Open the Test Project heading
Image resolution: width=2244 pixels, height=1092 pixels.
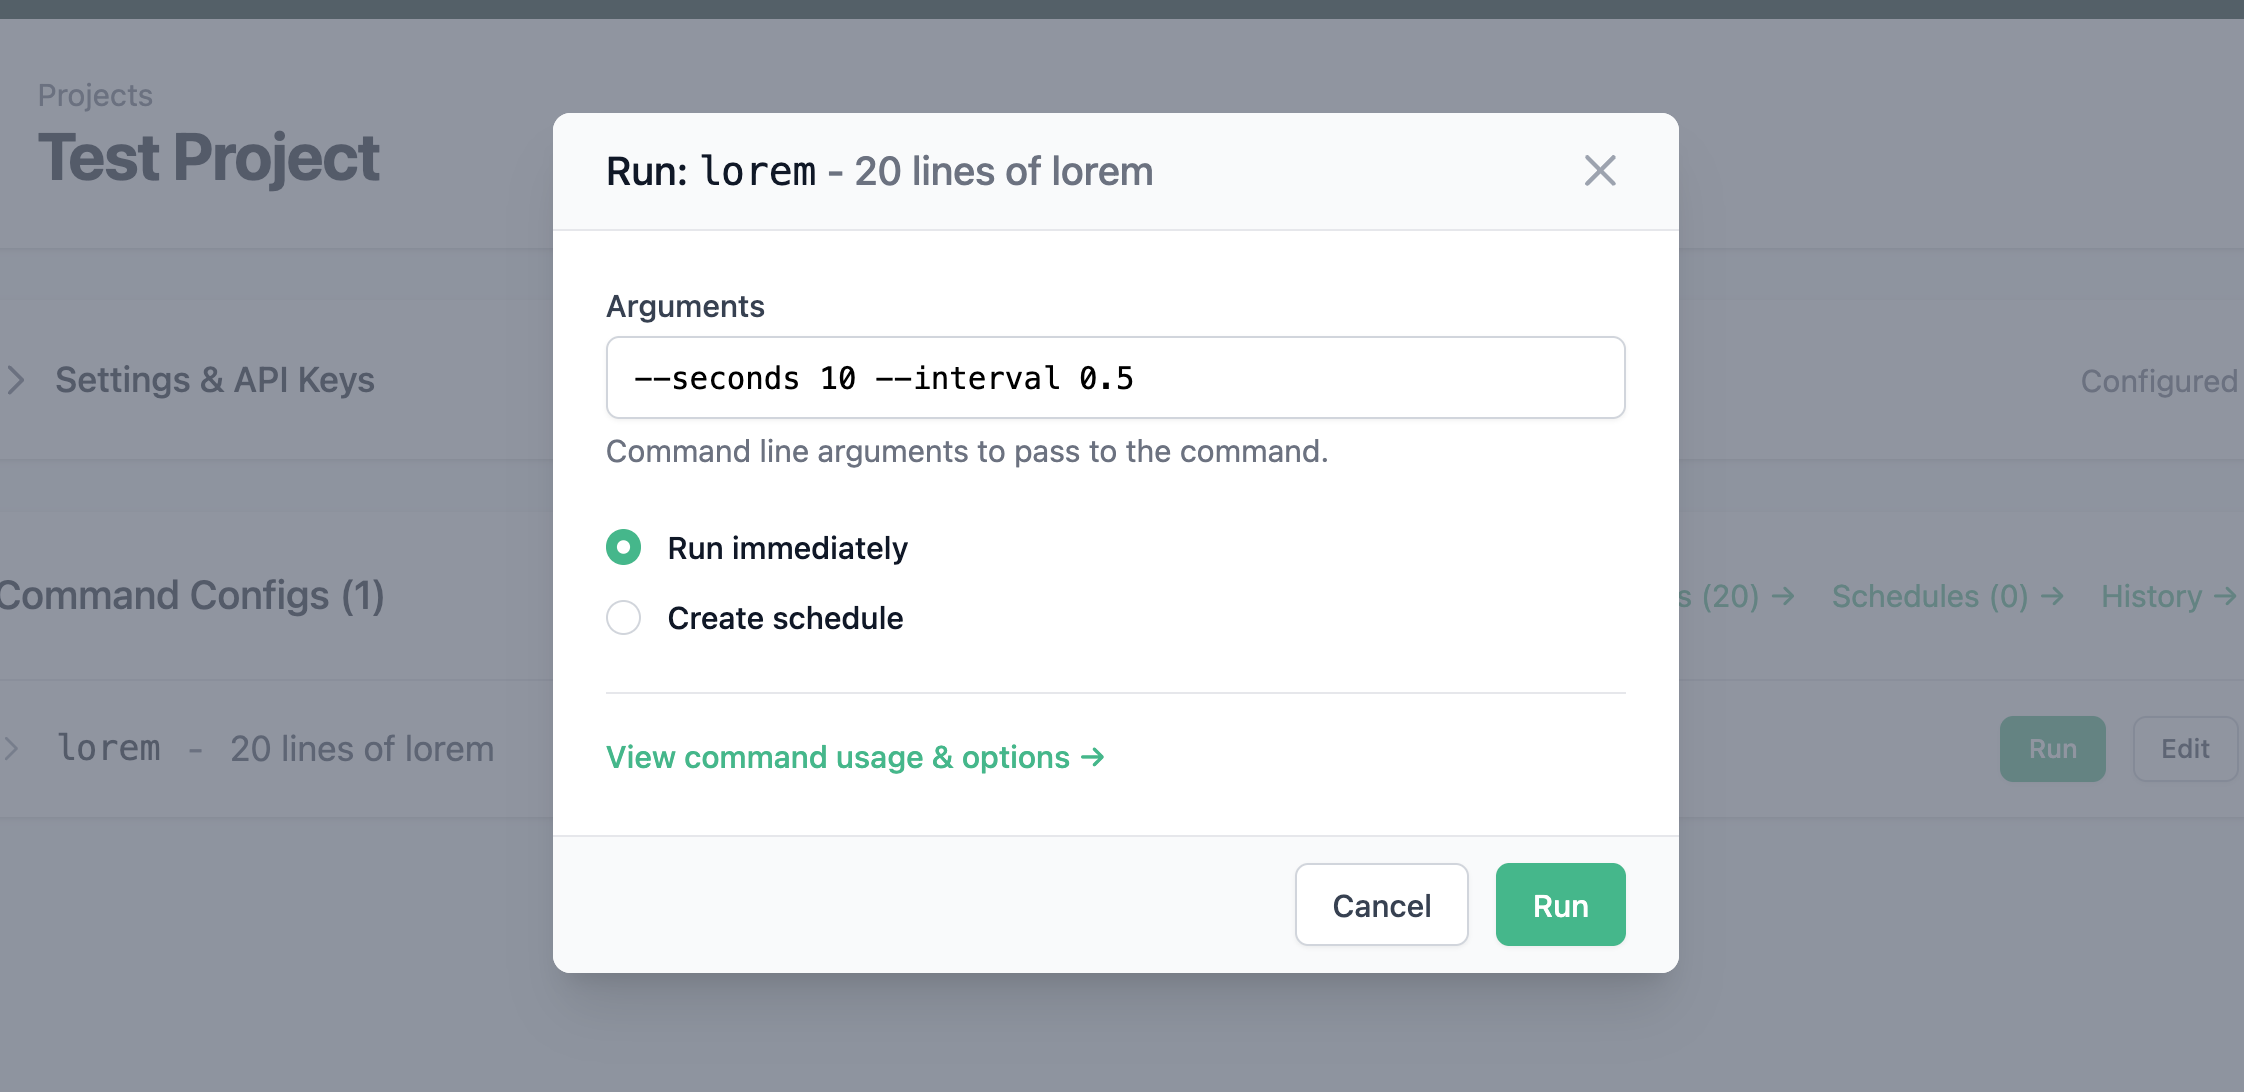pos(209,157)
